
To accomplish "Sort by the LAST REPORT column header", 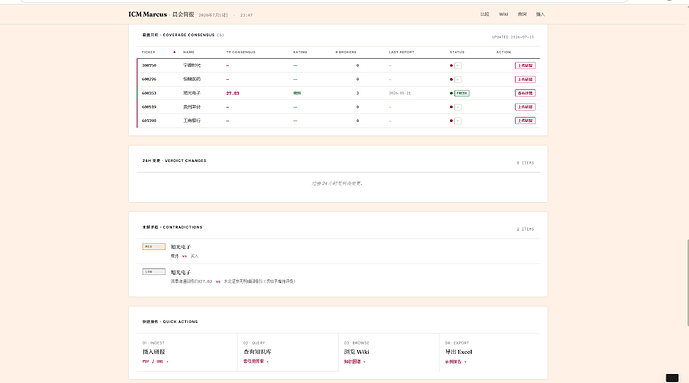I will (401, 52).
